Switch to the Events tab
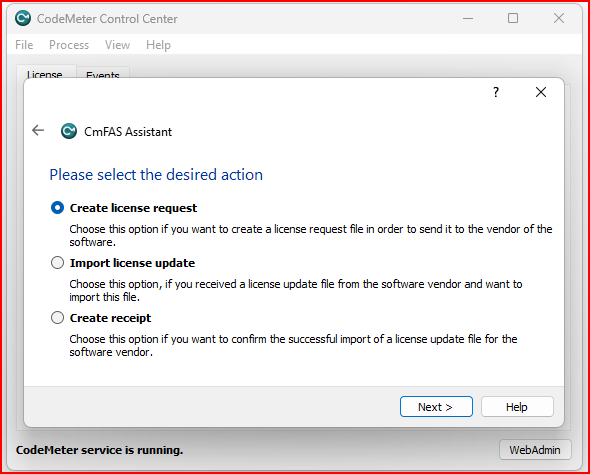Image resolution: width=590 pixels, height=474 pixels. click(x=103, y=73)
